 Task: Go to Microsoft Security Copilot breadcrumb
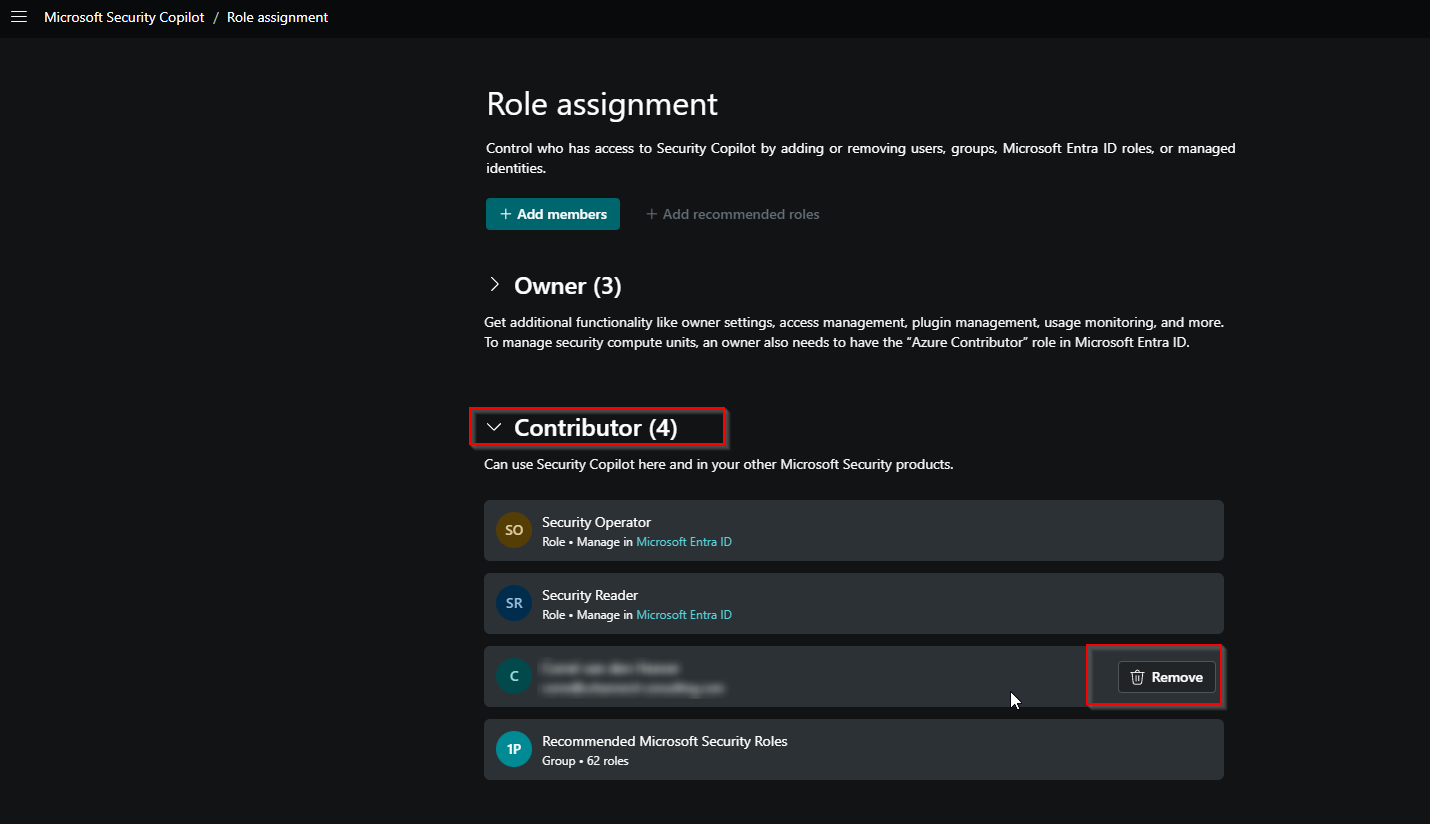pyautogui.click(x=124, y=17)
